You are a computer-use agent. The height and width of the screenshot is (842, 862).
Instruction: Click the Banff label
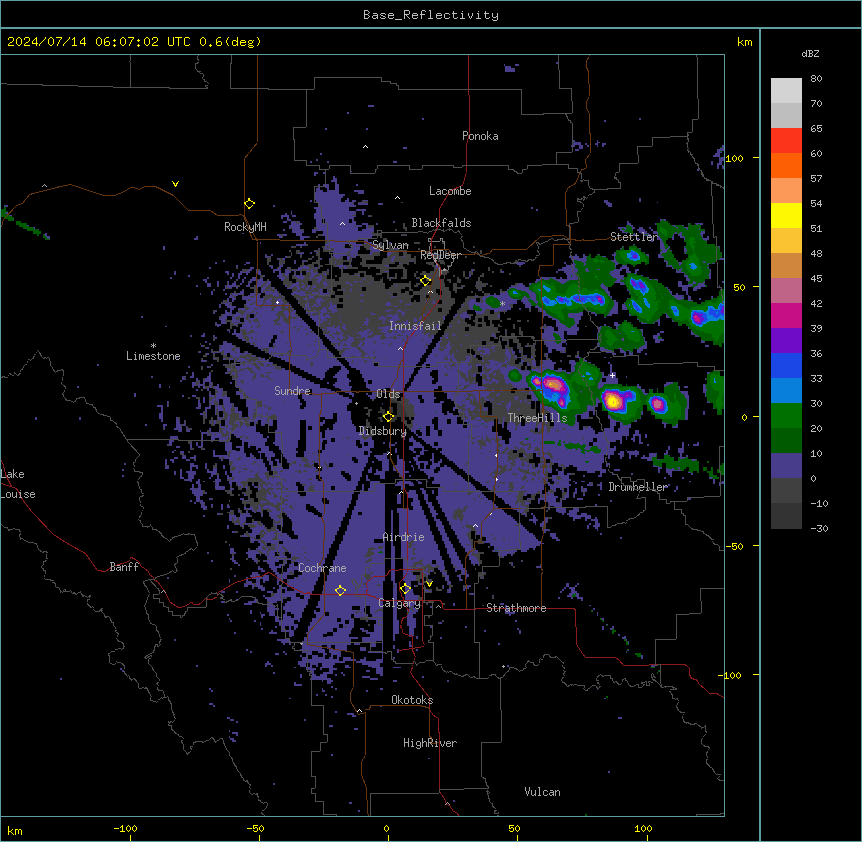(124, 567)
